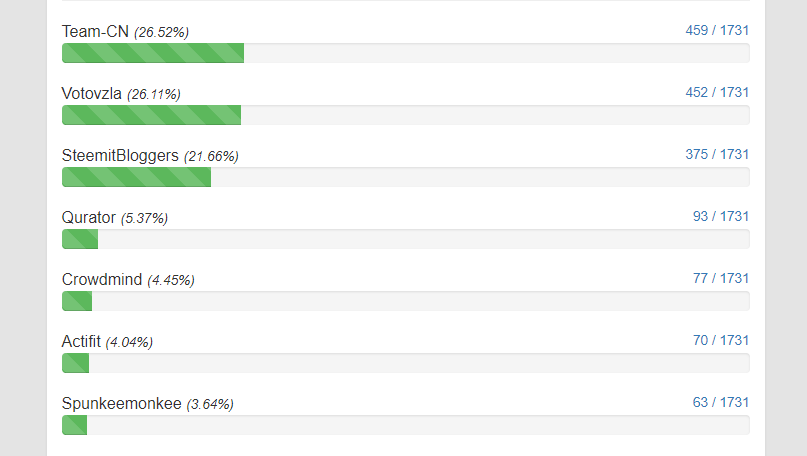Click the Qurator progress bar fill
This screenshot has height=456, width=807.
click(x=80, y=239)
